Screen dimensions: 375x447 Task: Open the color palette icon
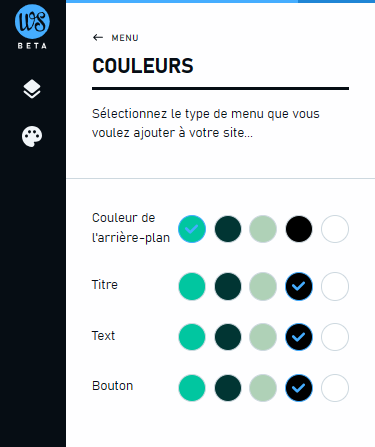(32, 136)
